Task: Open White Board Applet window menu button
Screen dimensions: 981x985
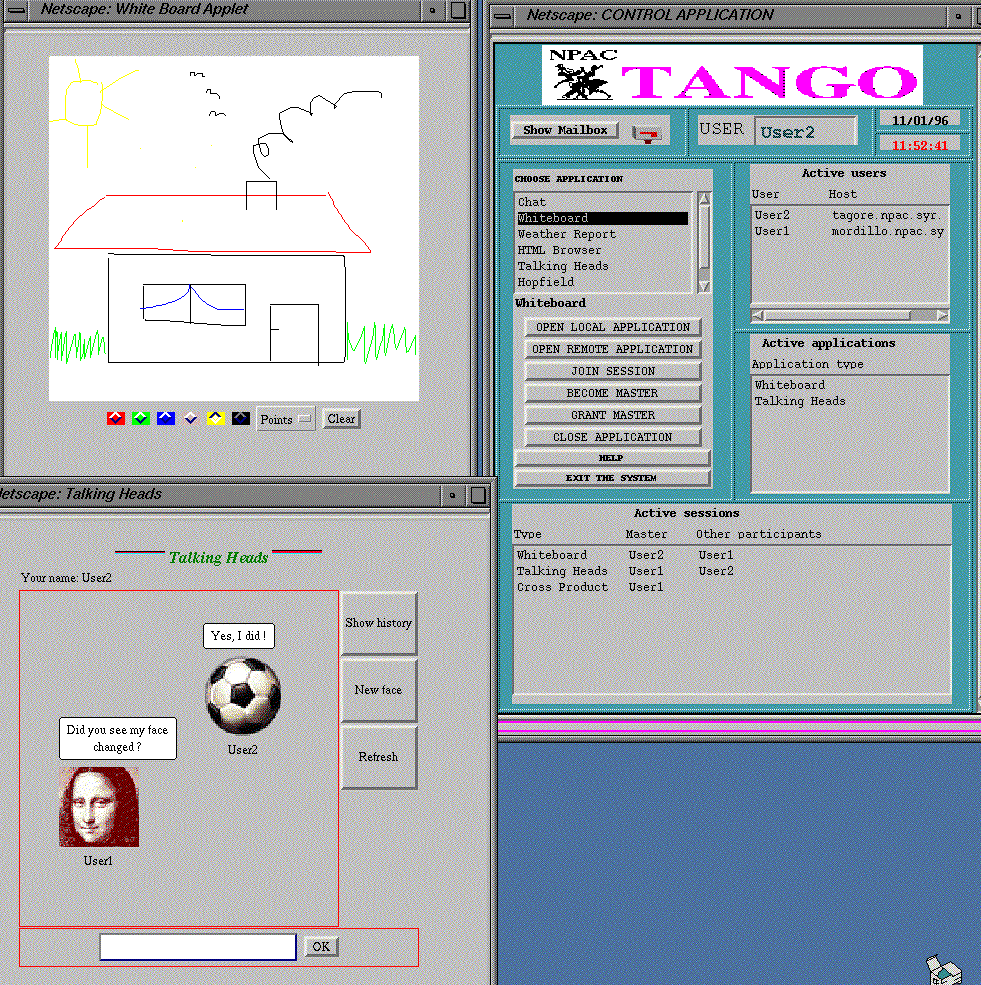Action: (x=16, y=10)
